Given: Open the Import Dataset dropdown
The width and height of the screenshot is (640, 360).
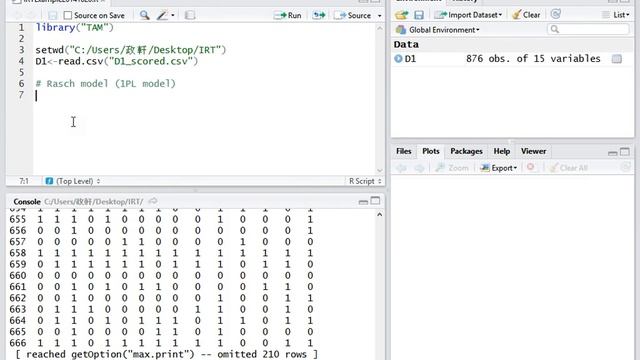Looking at the screenshot, I should point(468,15).
